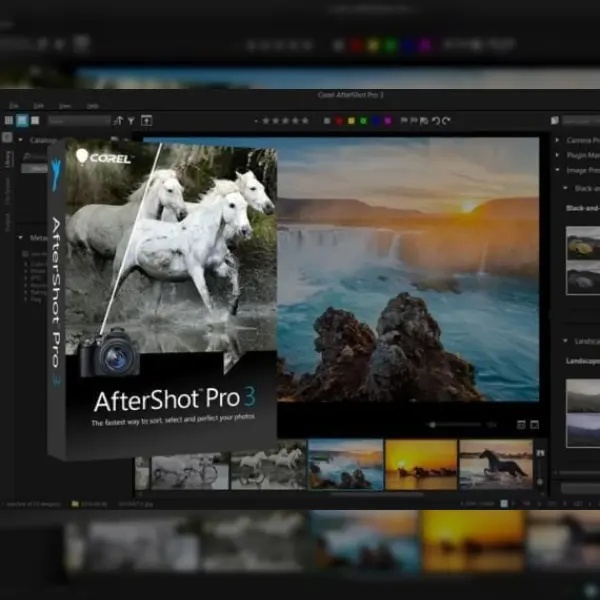The height and width of the screenshot is (600, 600).
Task: Click the sort arrow icon in toolbar
Action: point(117,121)
